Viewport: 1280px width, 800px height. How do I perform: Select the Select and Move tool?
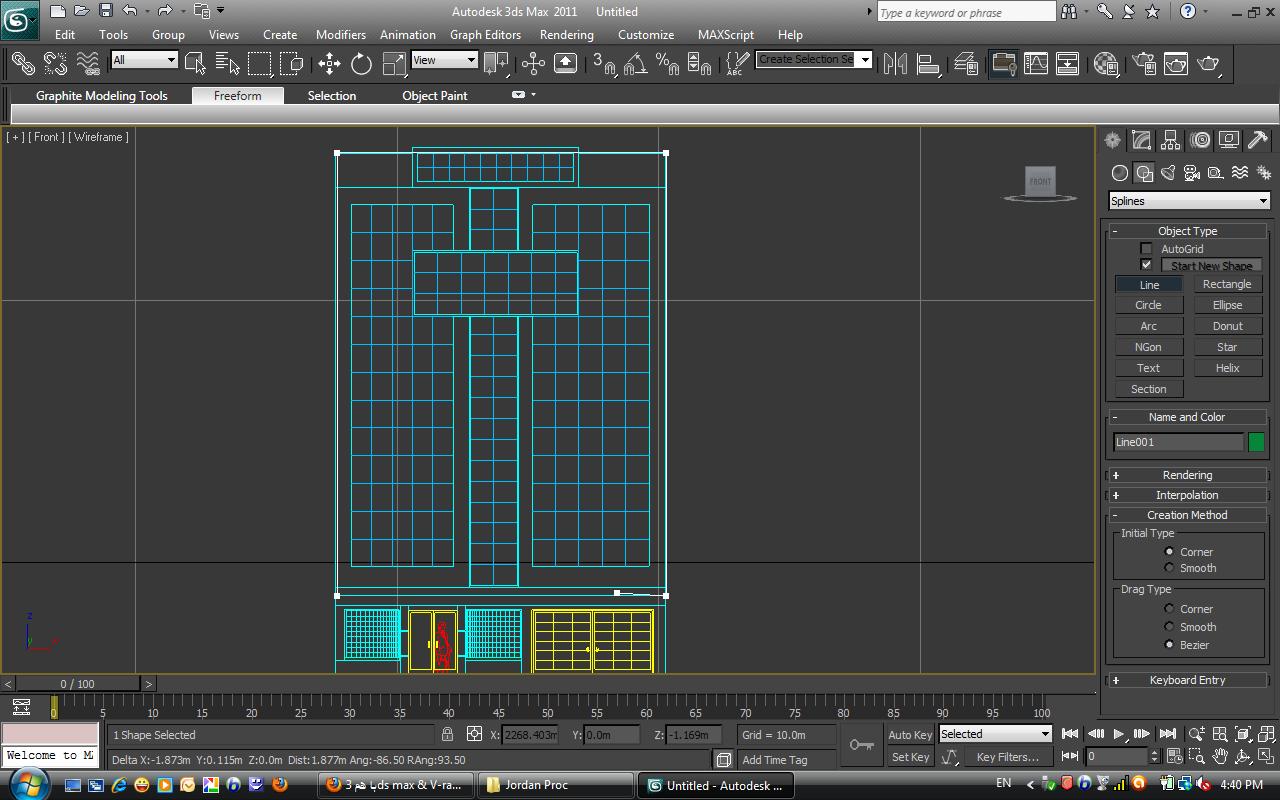click(329, 64)
